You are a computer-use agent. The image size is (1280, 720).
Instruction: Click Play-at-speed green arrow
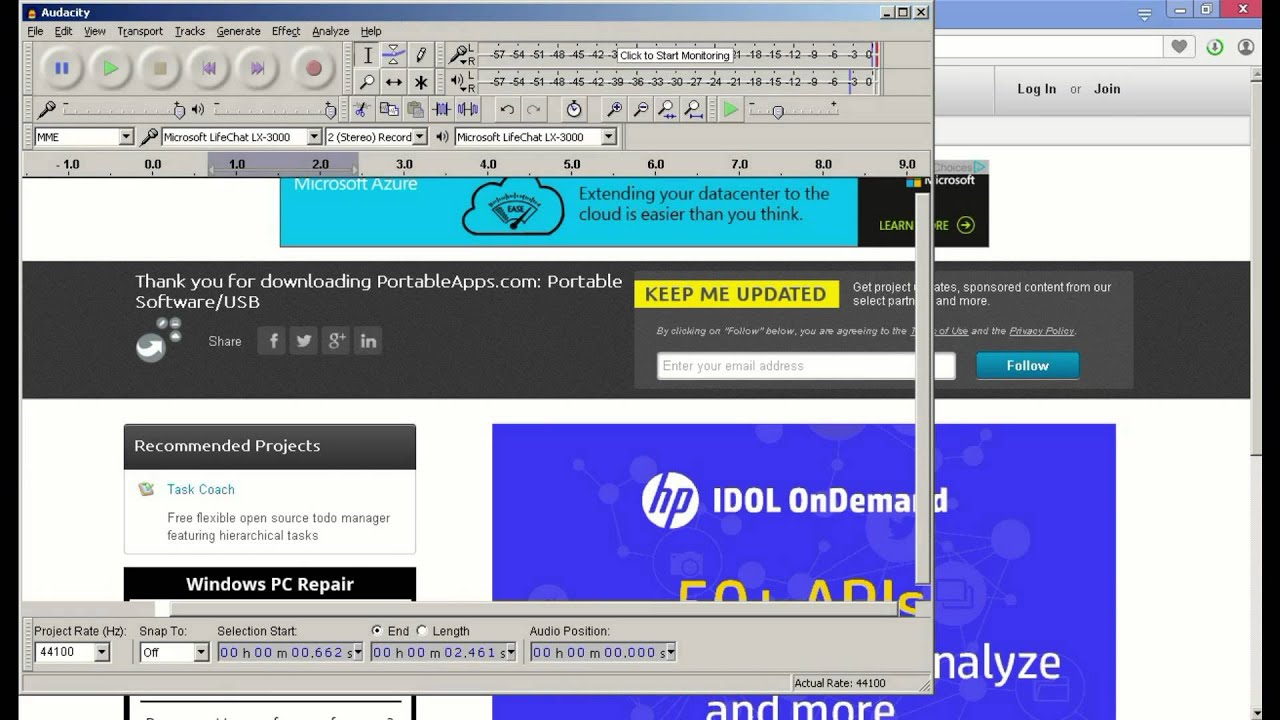tap(731, 110)
